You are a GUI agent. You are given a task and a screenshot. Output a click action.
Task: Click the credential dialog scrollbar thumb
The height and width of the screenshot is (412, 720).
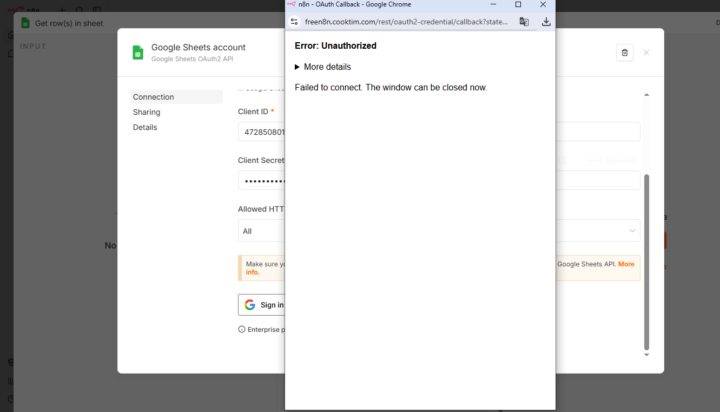[x=647, y=262]
